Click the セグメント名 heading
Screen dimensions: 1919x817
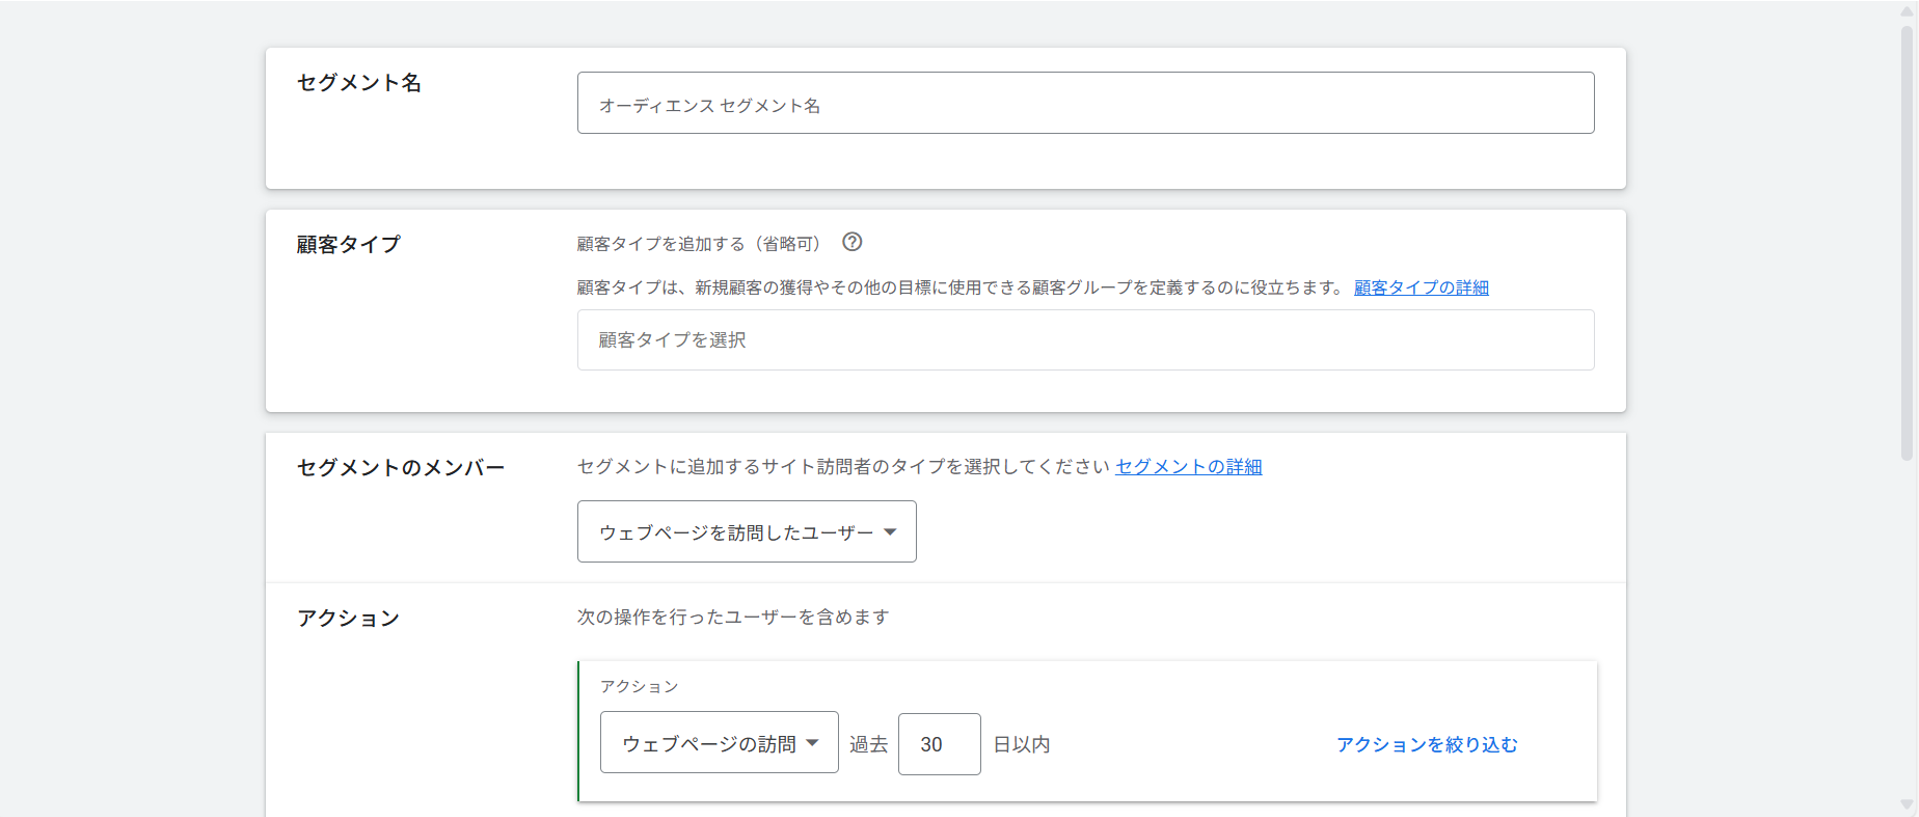(359, 83)
